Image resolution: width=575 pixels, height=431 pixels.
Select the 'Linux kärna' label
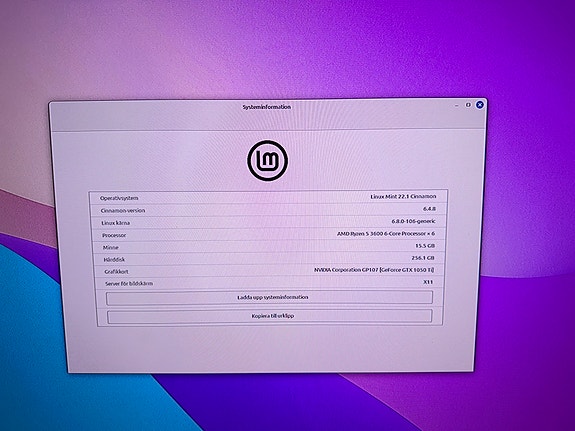(116, 223)
